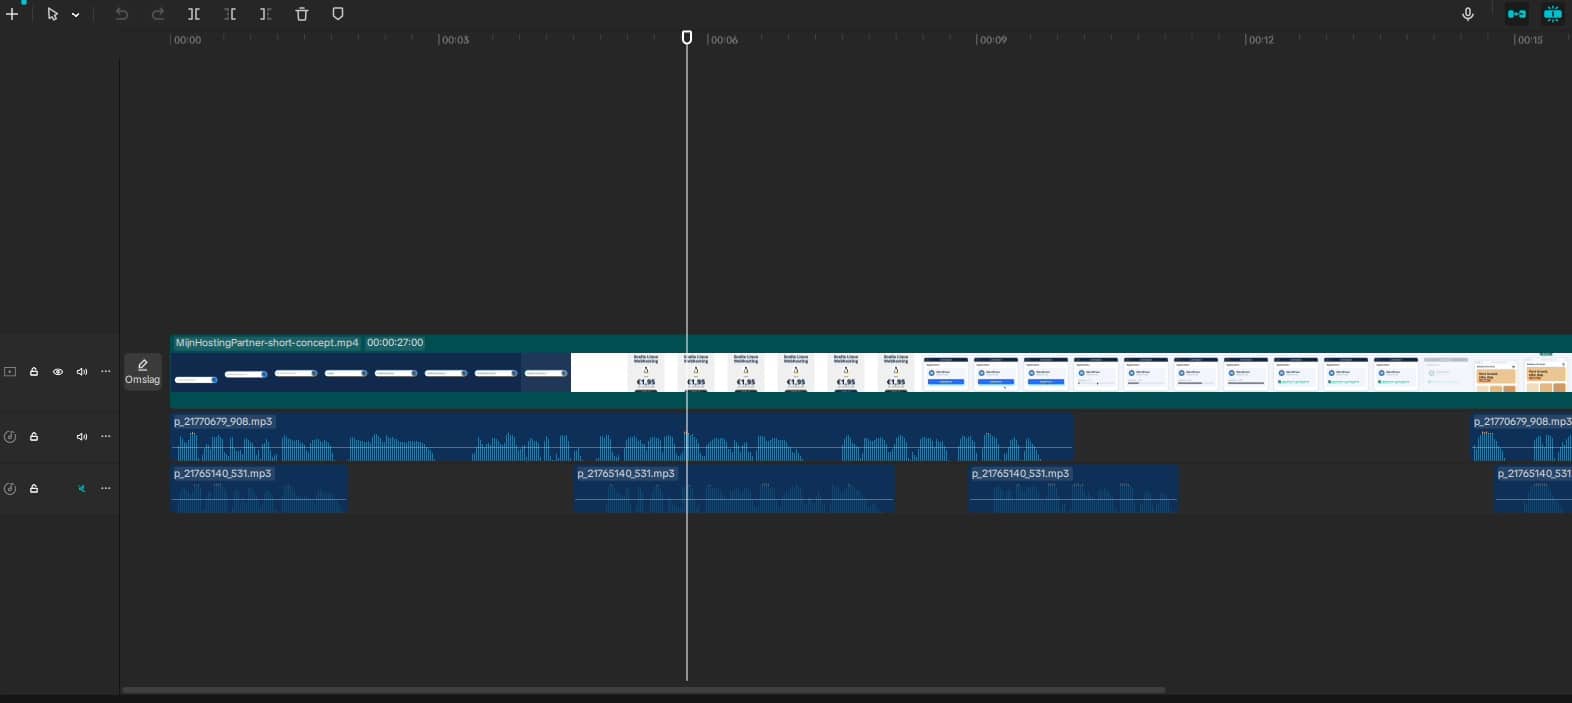Viewport: 1572px width, 703px height.
Task: Hide the video track with eye icon
Action: coord(58,372)
